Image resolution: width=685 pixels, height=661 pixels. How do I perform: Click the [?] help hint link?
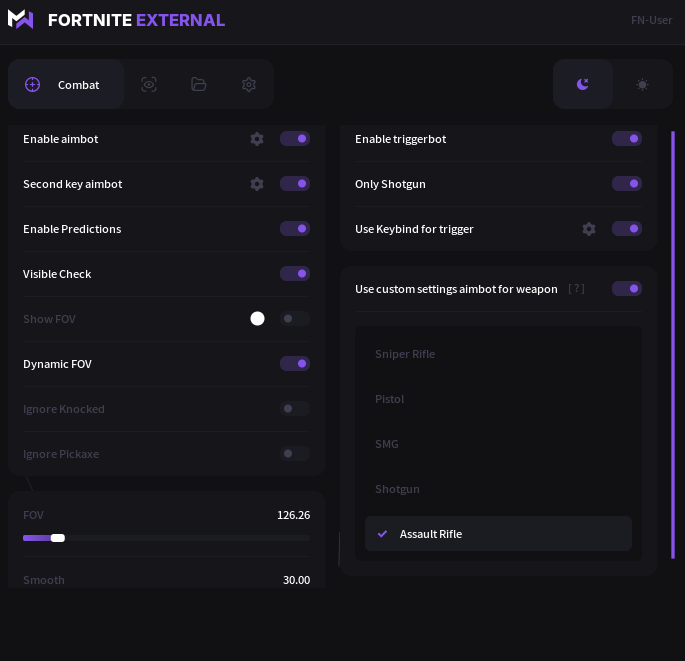tap(576, 288)
